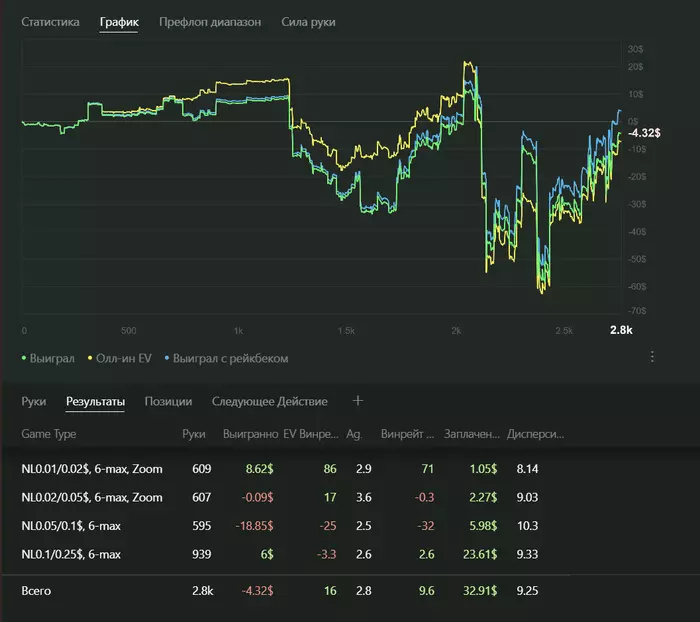Image resolution: width=700 pixels, height=622 pixels.
Task: Open the three-dot chart options menu
Action: point(652,357)
